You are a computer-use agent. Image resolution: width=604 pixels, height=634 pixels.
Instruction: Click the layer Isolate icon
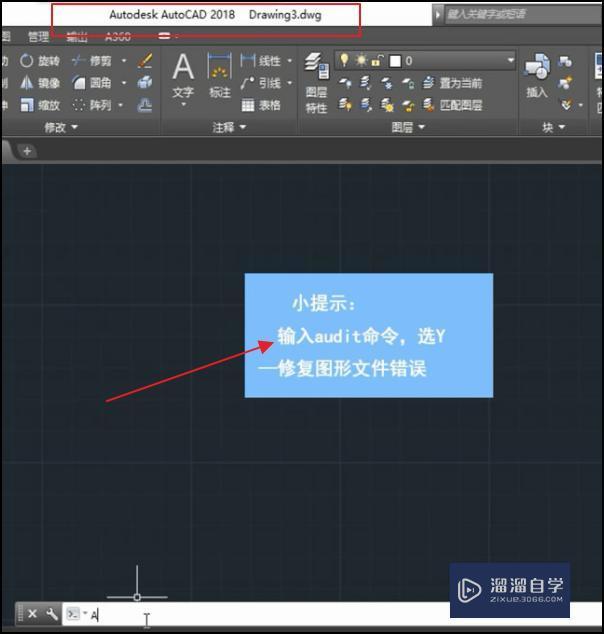click(366, 83)
